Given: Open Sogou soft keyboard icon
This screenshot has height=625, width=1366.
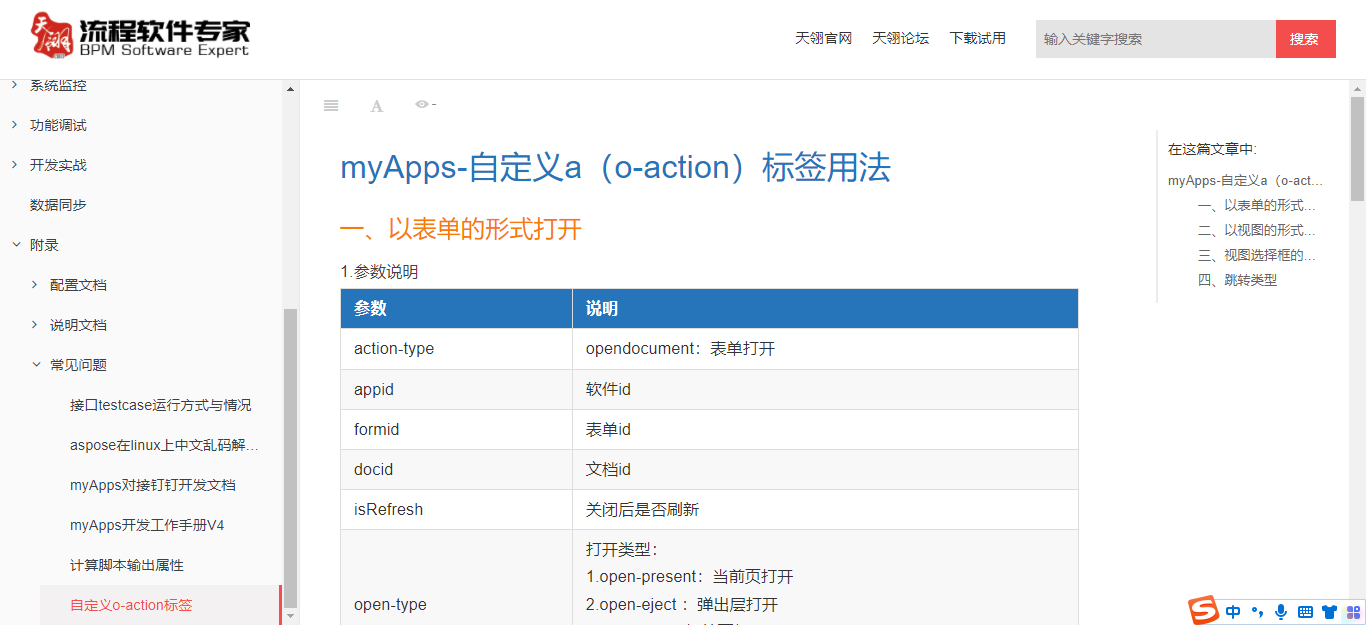Looking at the screenshot, I should (1305, 612).
